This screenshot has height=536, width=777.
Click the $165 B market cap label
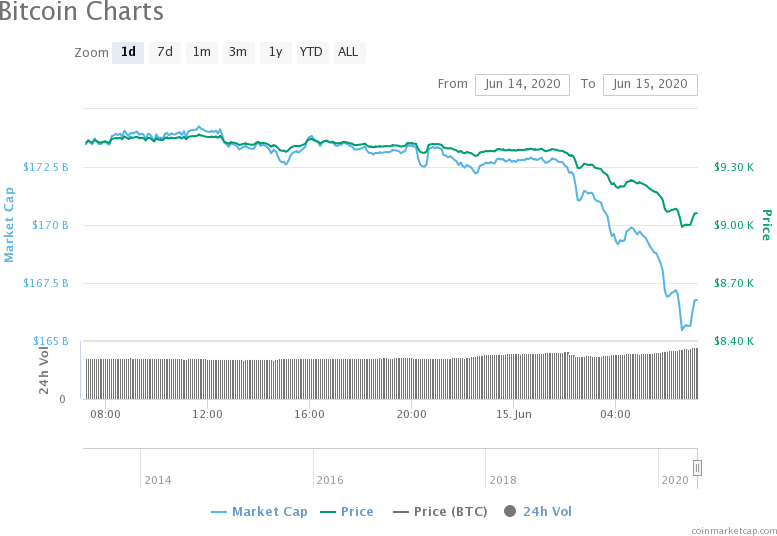[51, 341]
